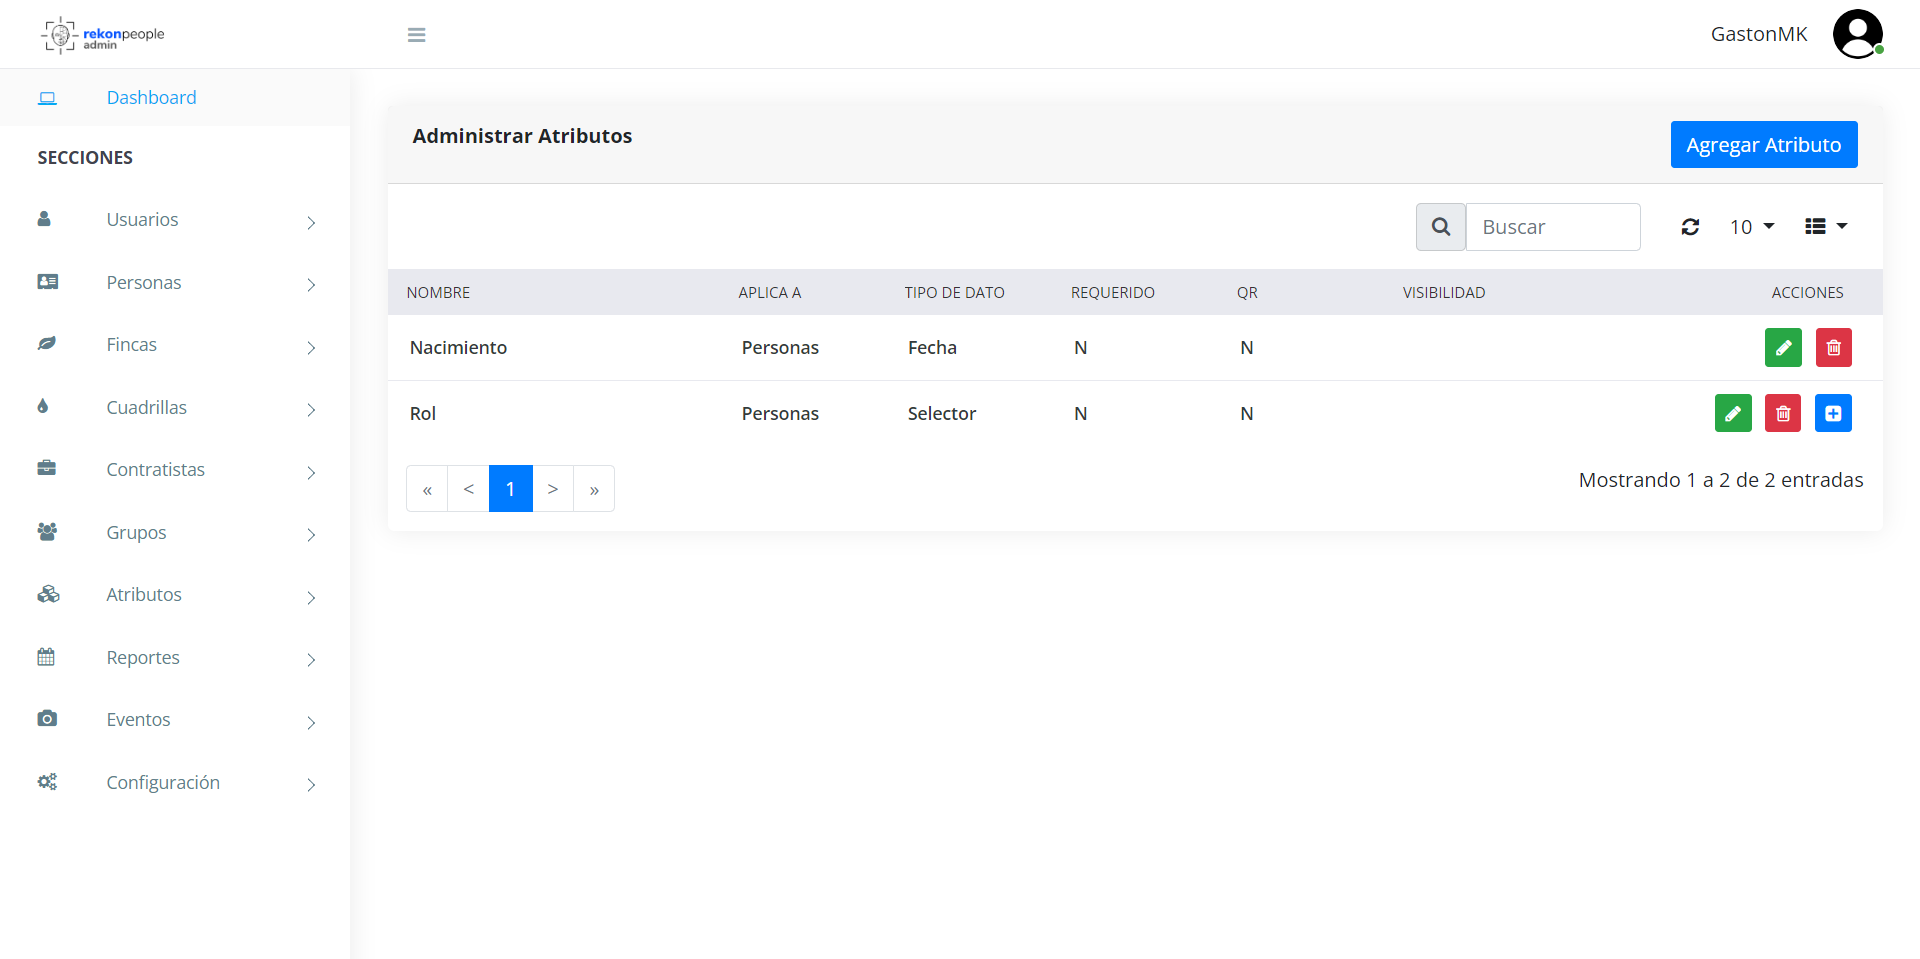Click the Reportes calendar icon
Screen dimensions: 1920x959
pos(46,657)
